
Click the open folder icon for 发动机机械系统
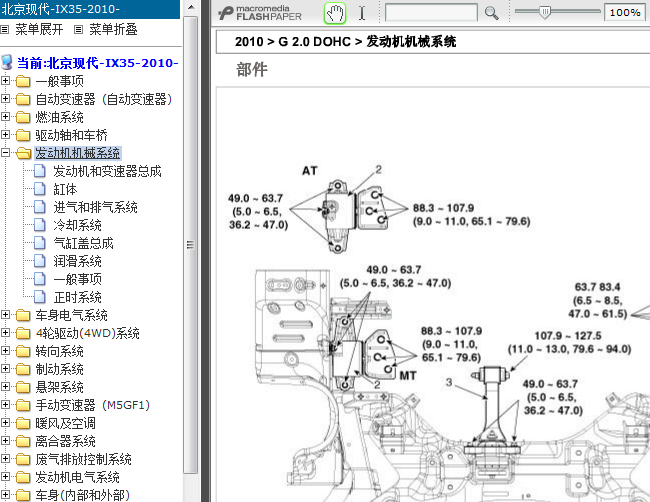[24, 153]
